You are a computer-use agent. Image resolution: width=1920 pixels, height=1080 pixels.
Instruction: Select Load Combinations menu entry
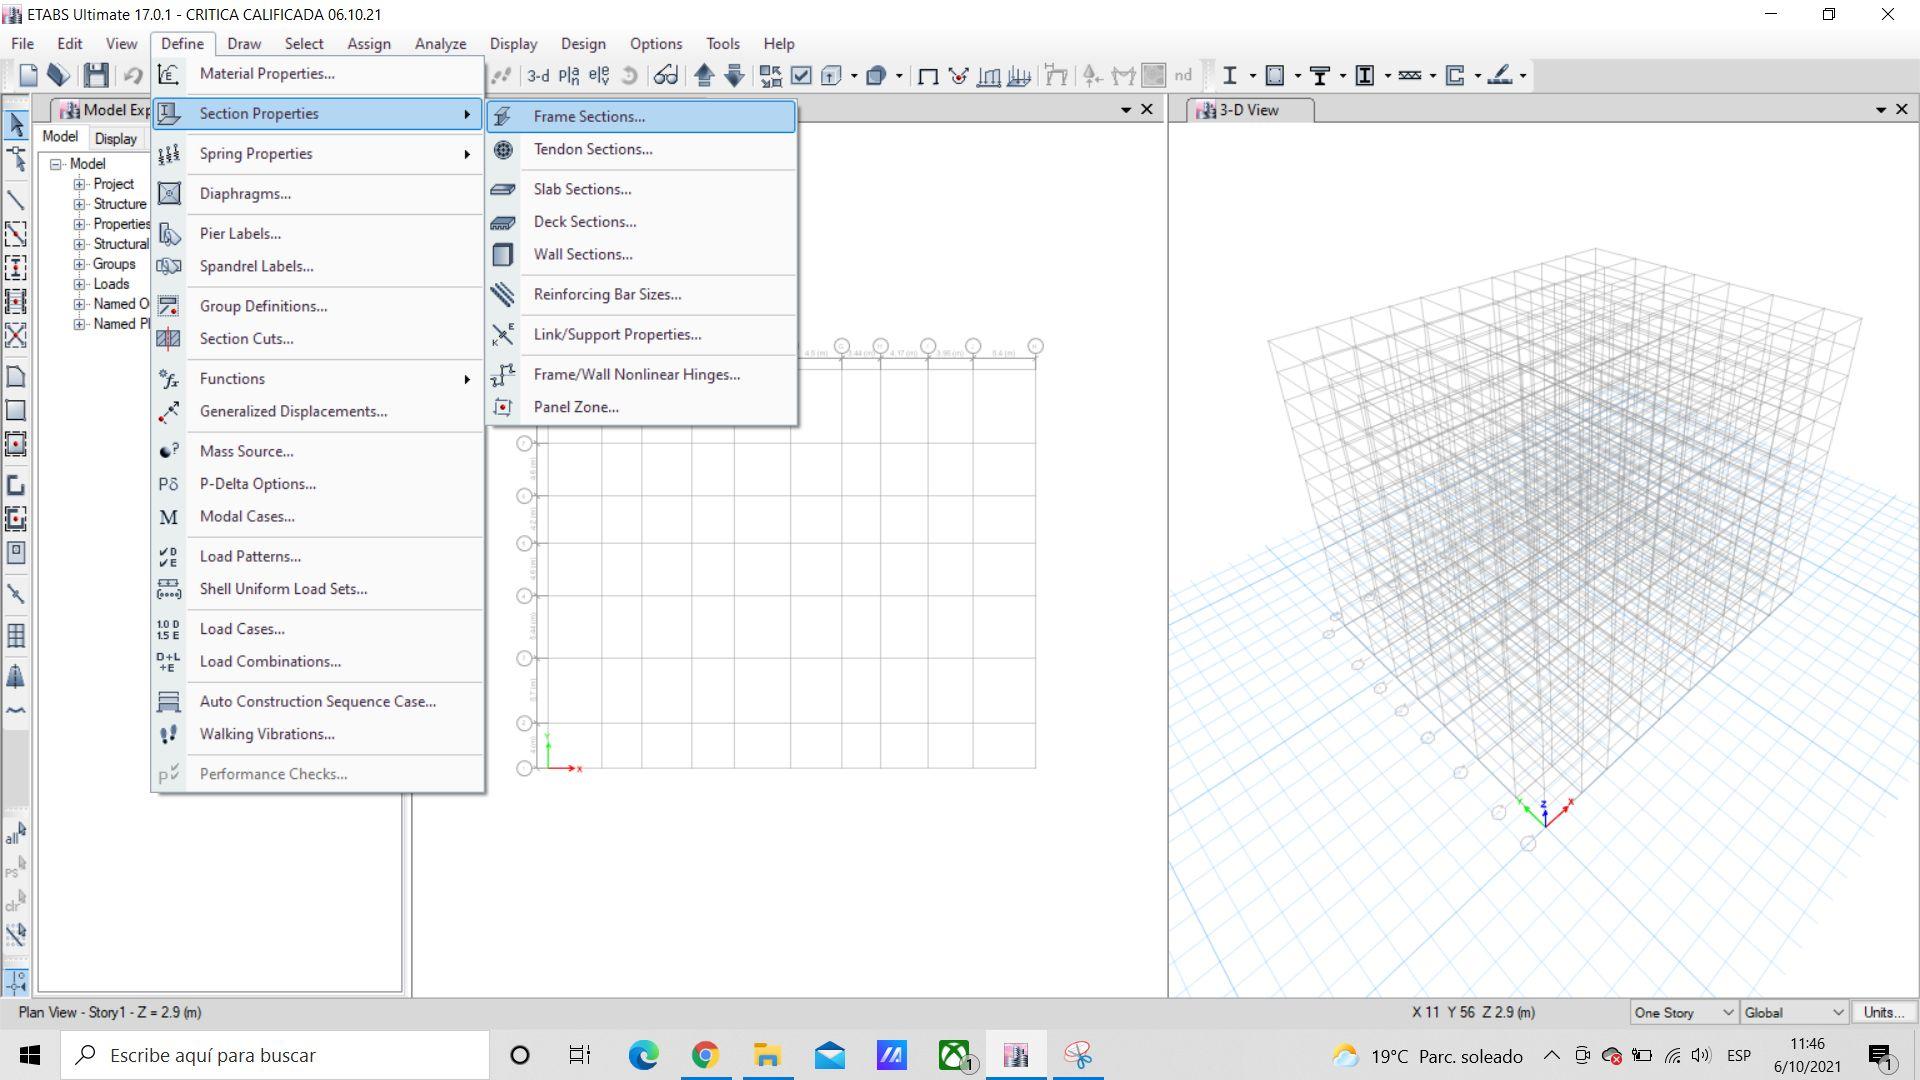[270, 661]
